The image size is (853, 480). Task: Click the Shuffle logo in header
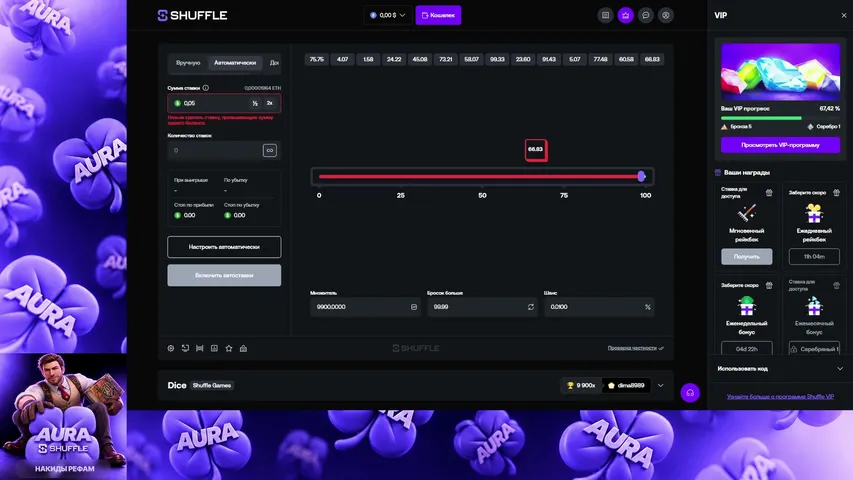point(193,15)
